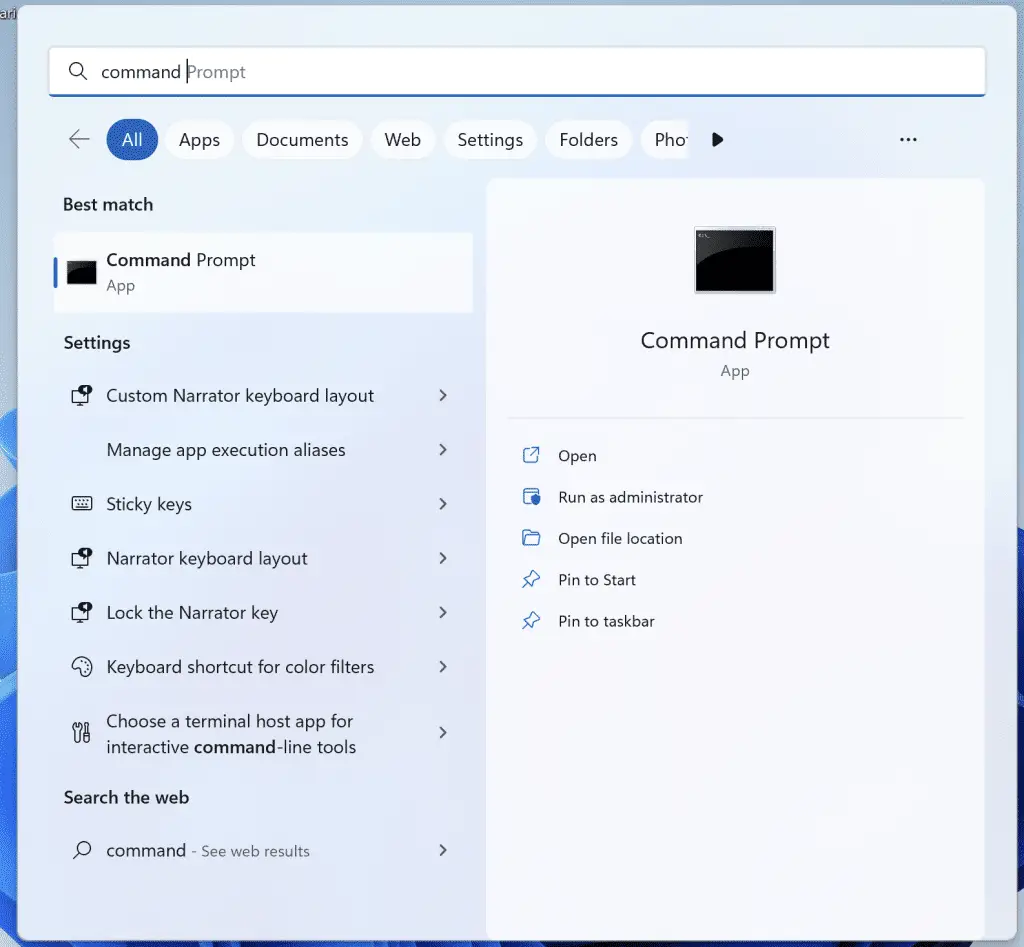Click the large Command Prompt preview thumbnail
This screenshot has width=1024, height=947.
tap(735, 260)
